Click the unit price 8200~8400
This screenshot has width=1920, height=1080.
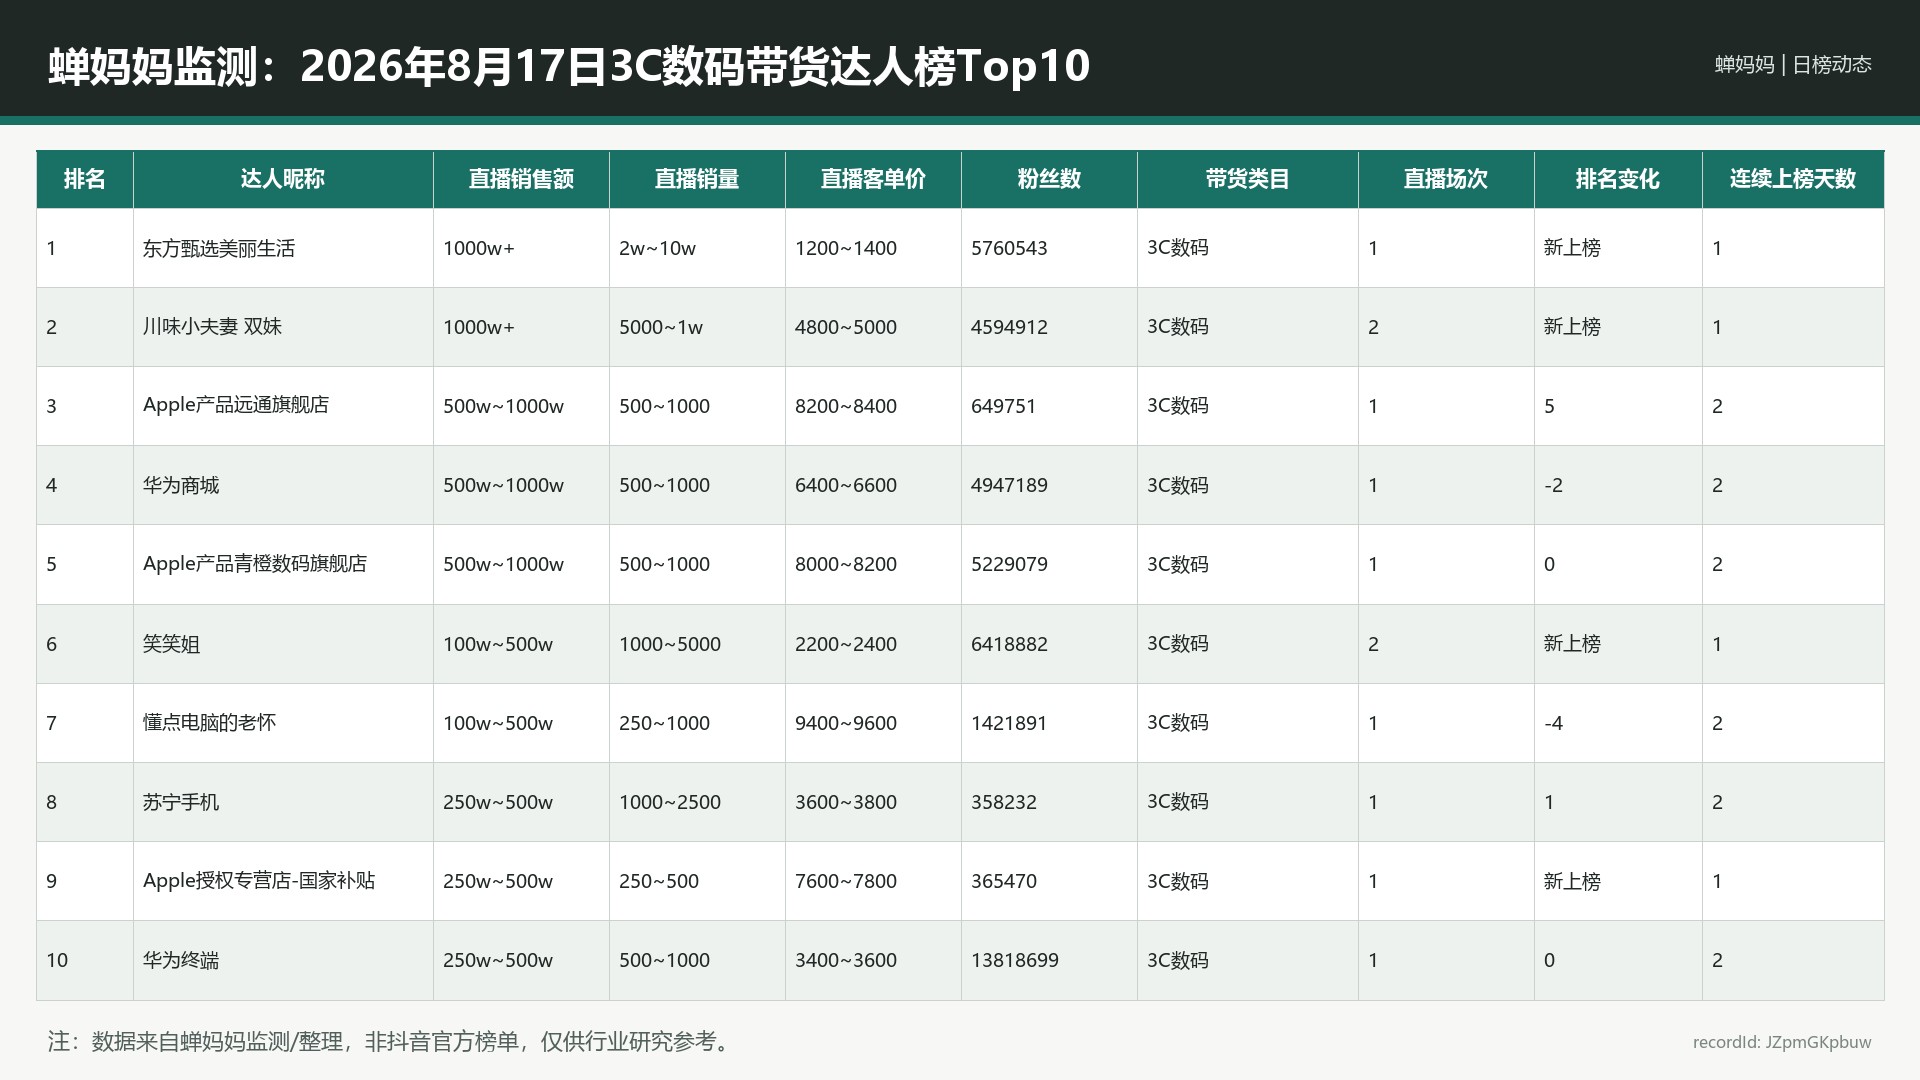[846, 406]
